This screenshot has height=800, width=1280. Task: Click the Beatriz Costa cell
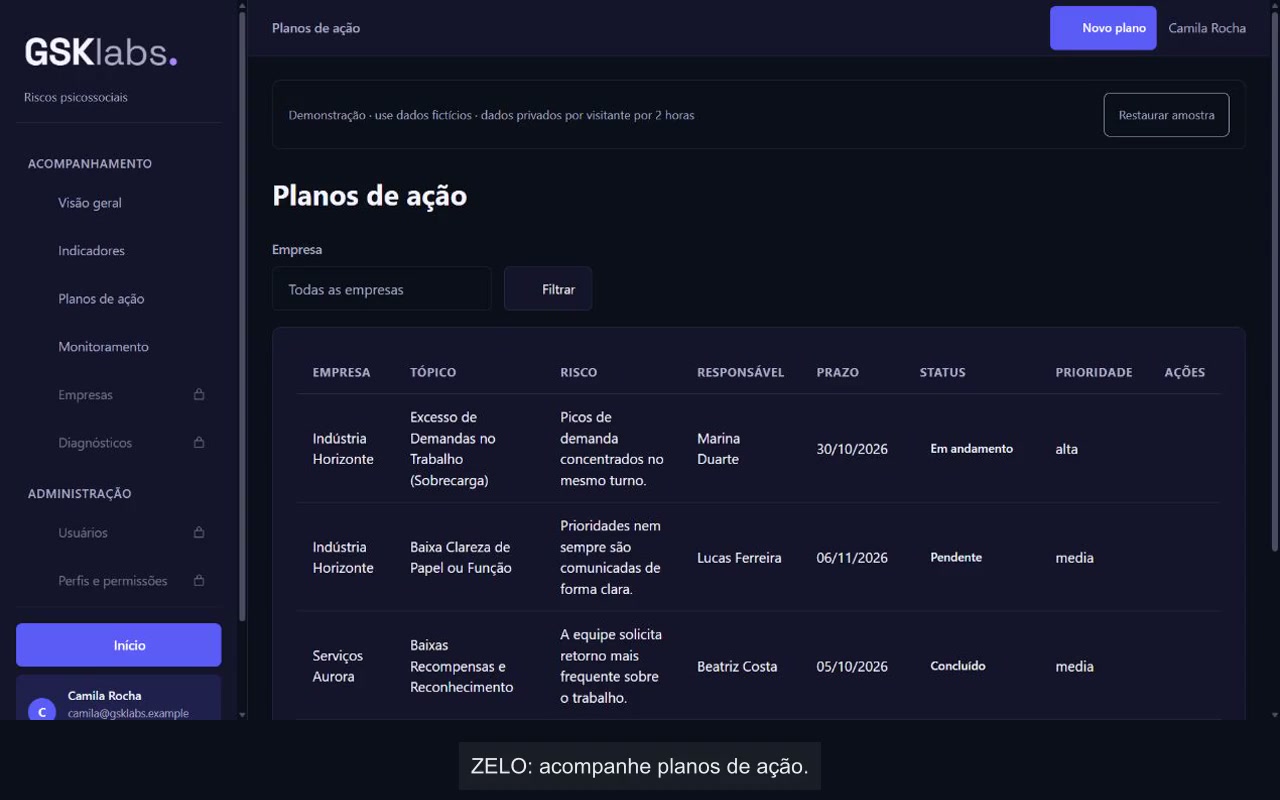tap(737, 667)
